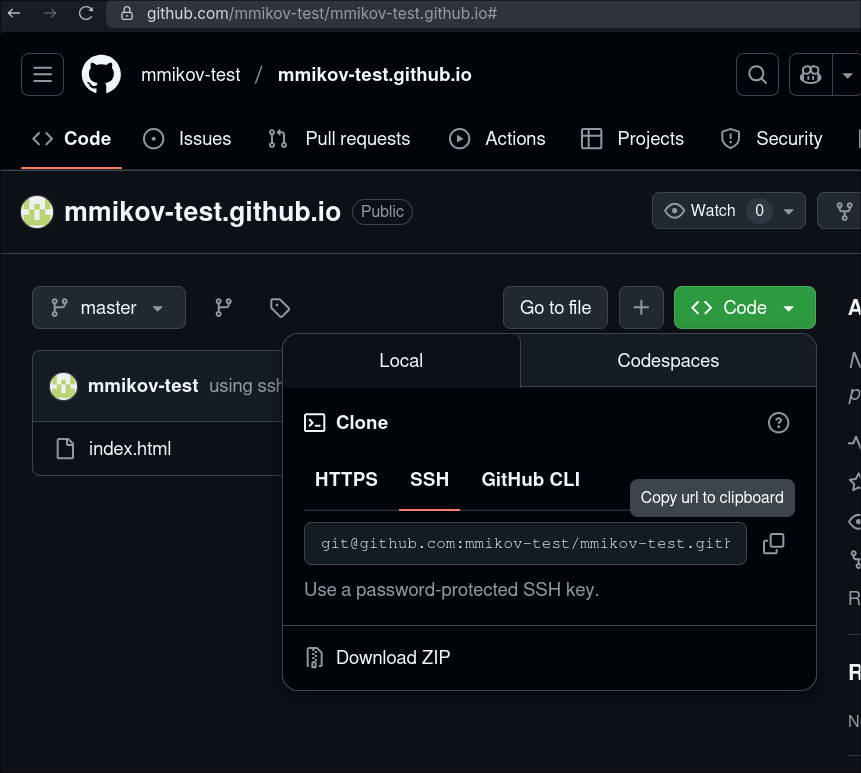861x773 pixels.
Task: Click the SSH clone URL field
Action: (x=525, y=543)
